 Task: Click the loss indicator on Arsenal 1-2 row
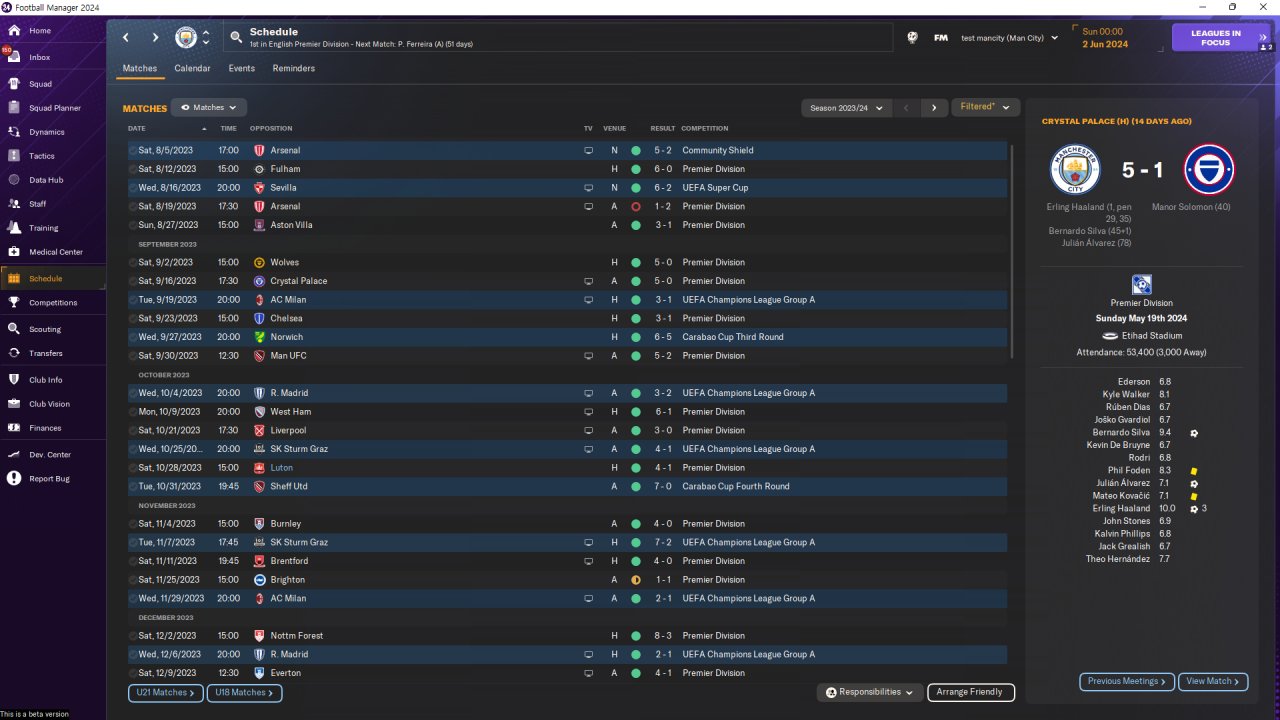click(x=636, y=206)
